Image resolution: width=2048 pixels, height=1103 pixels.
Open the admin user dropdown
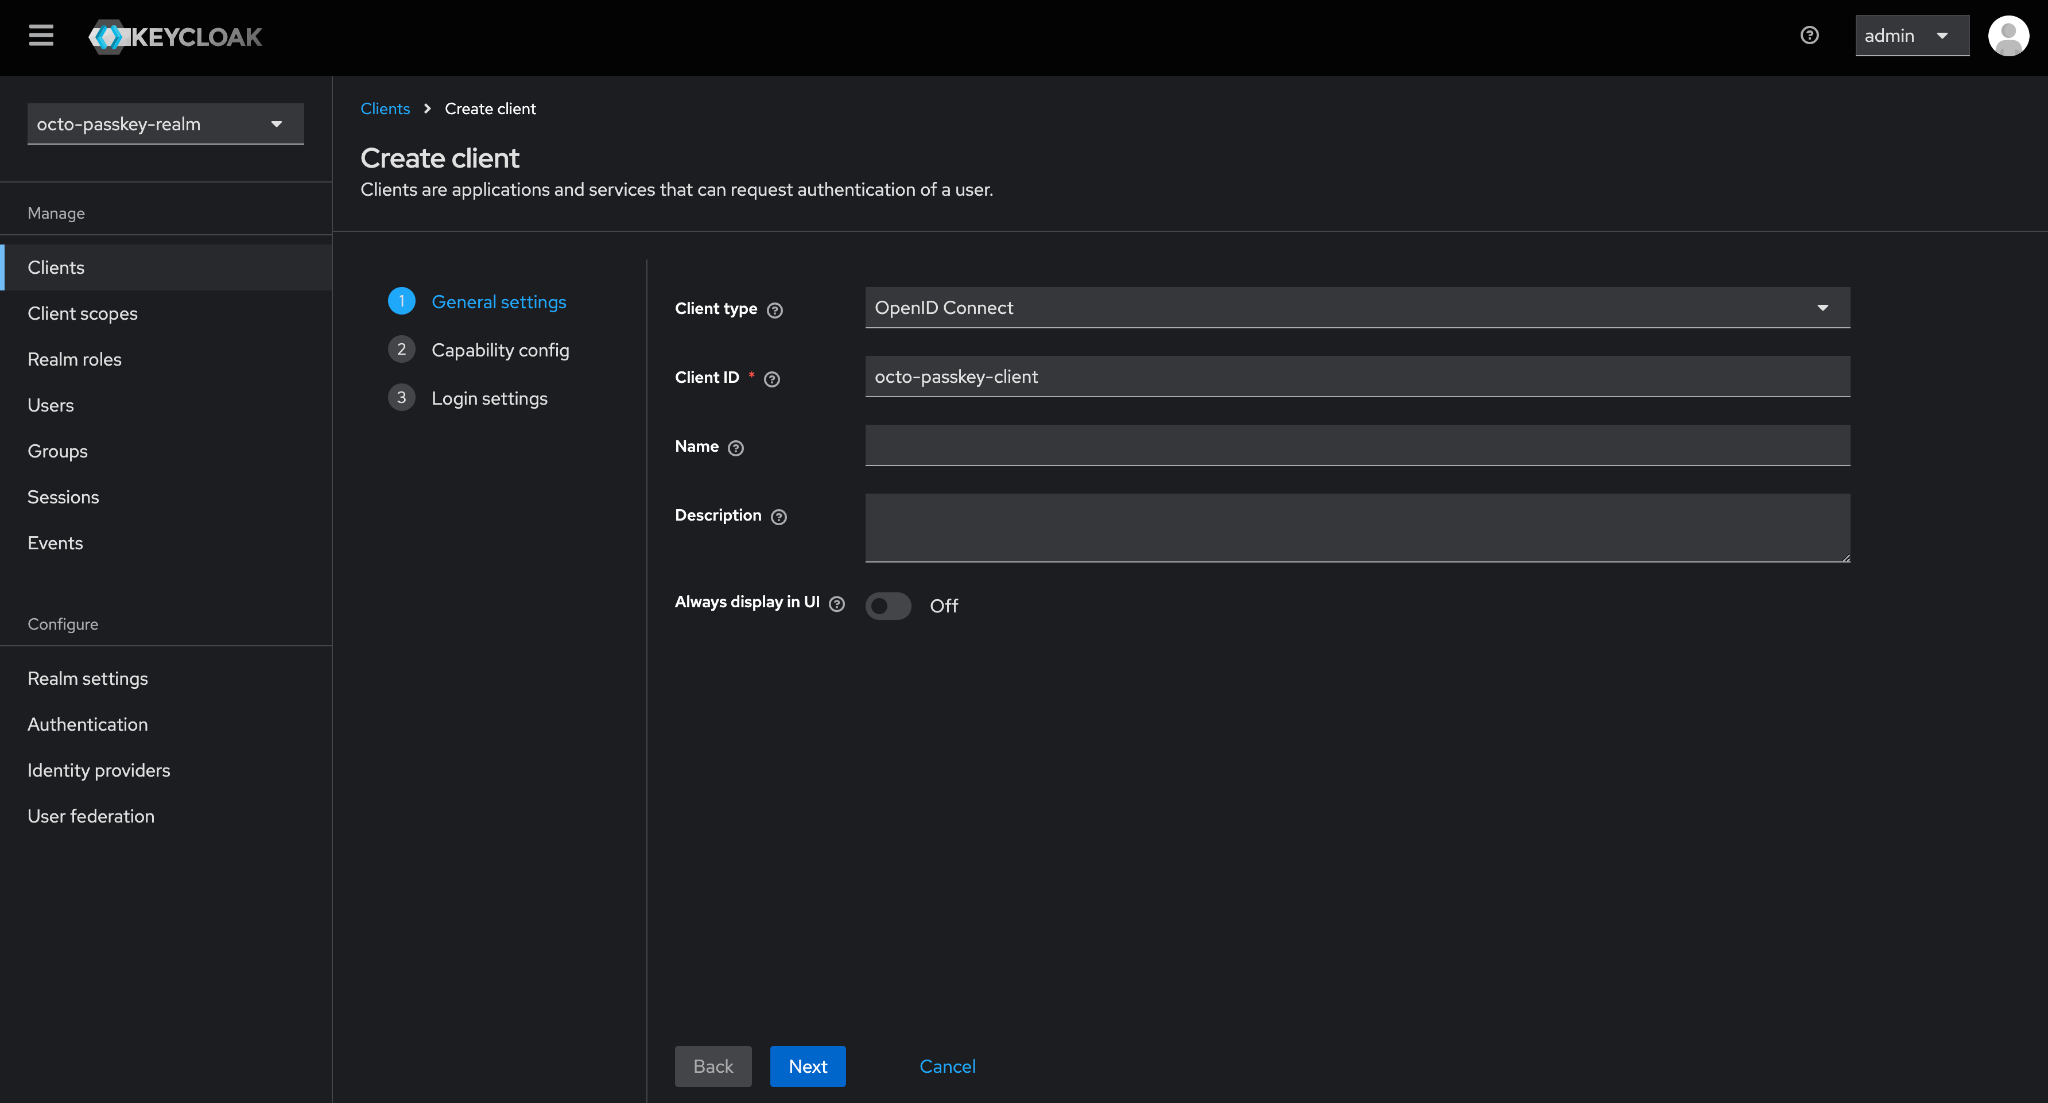[1911, 36]
